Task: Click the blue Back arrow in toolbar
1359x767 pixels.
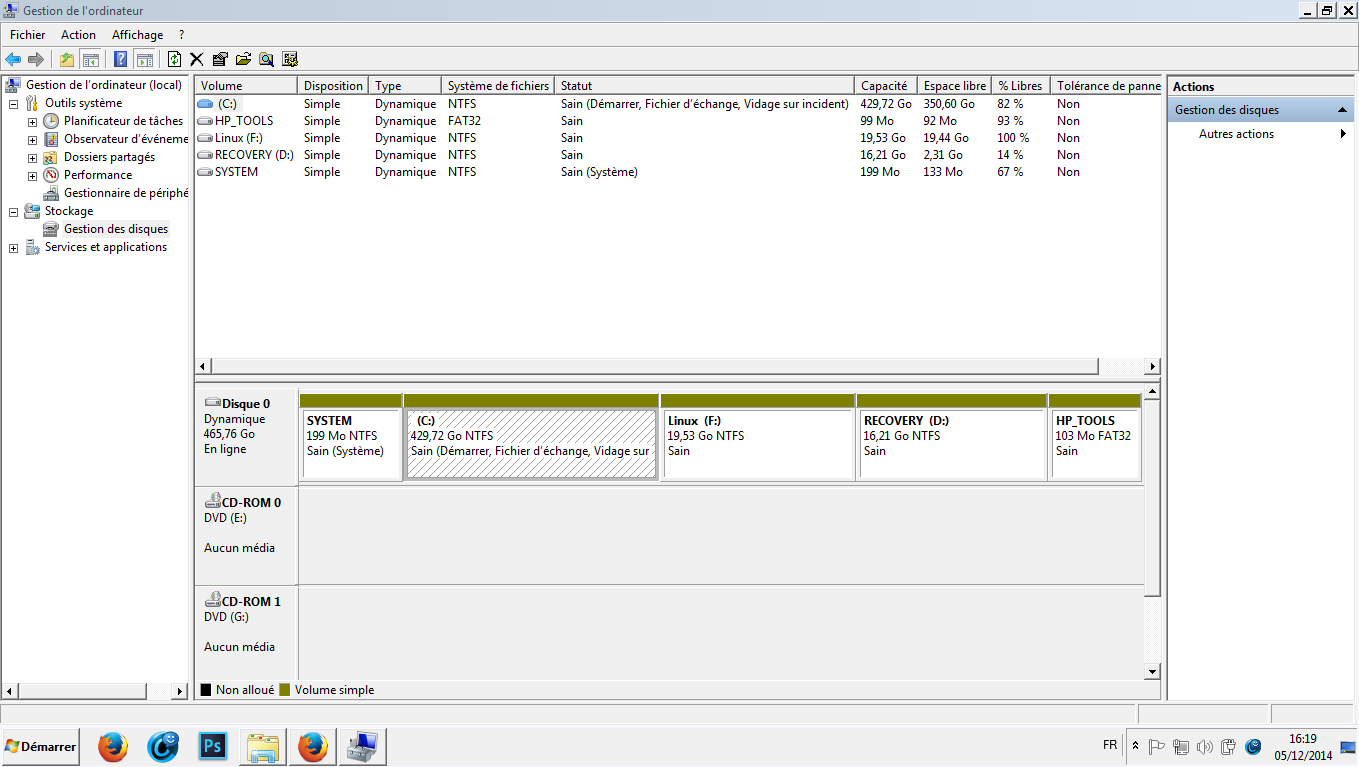Action: tap(13, 59)
